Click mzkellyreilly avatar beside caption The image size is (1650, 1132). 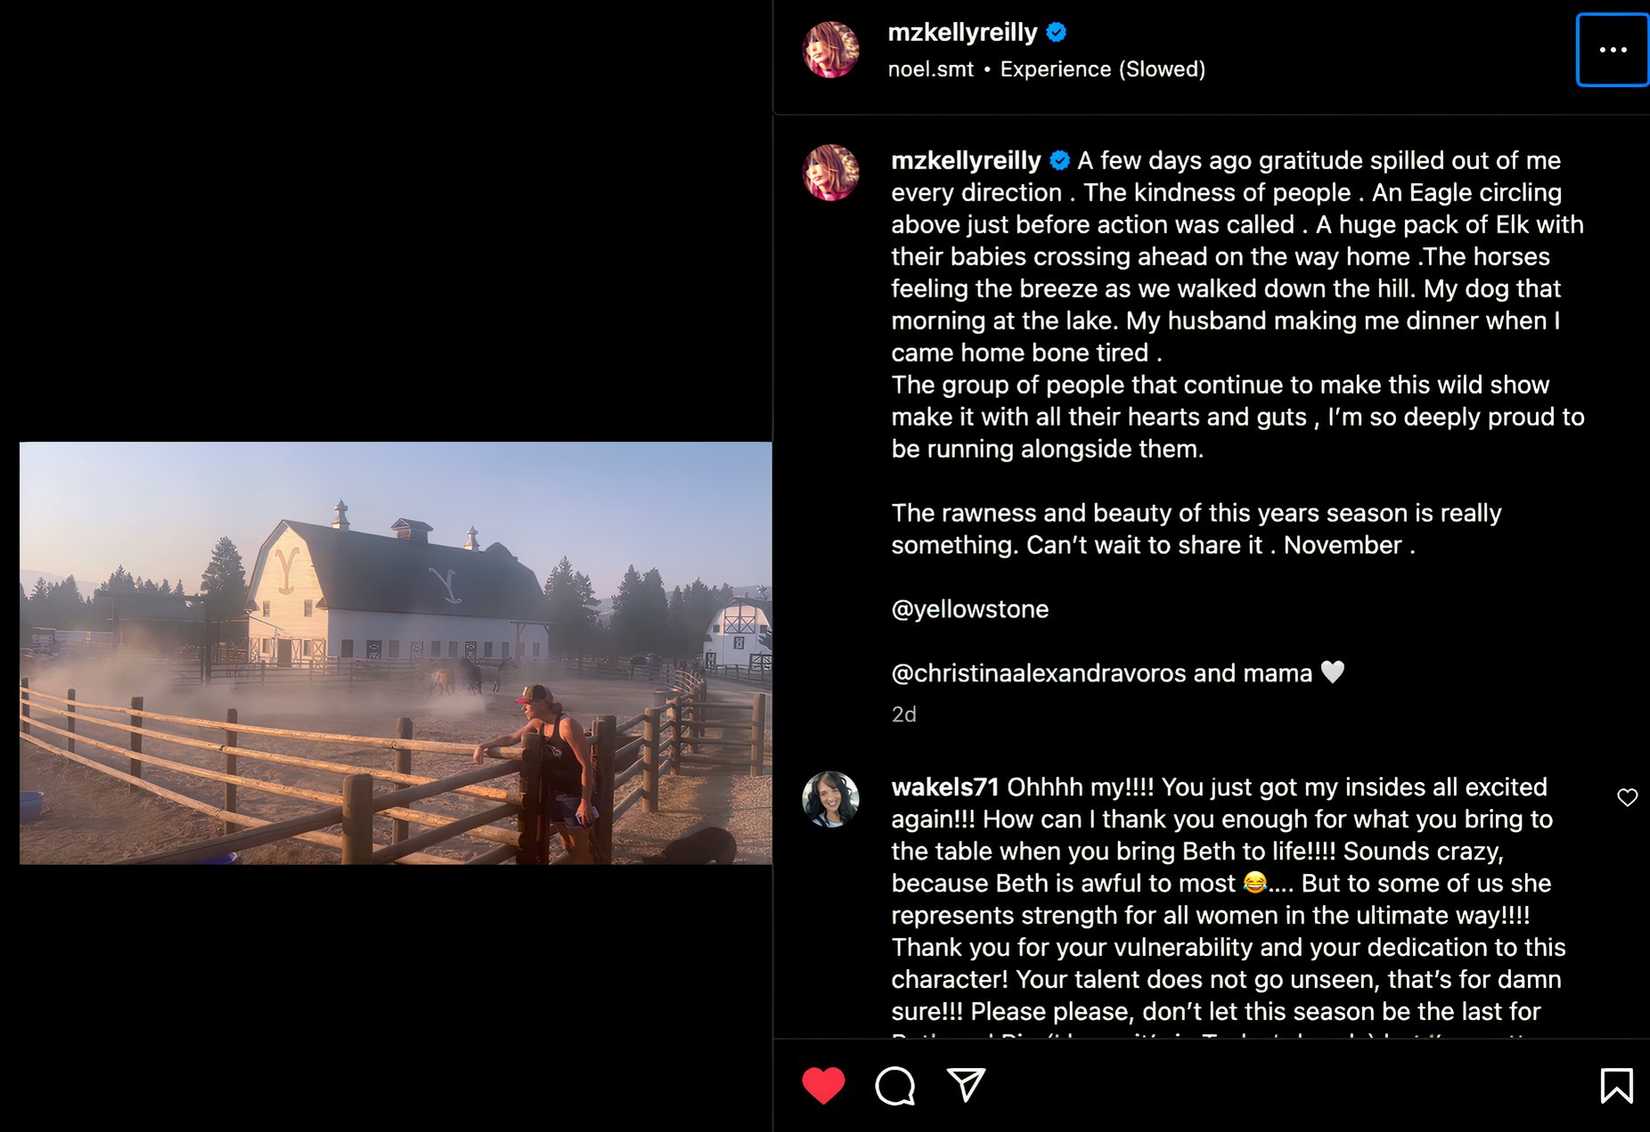coord(831,173)
